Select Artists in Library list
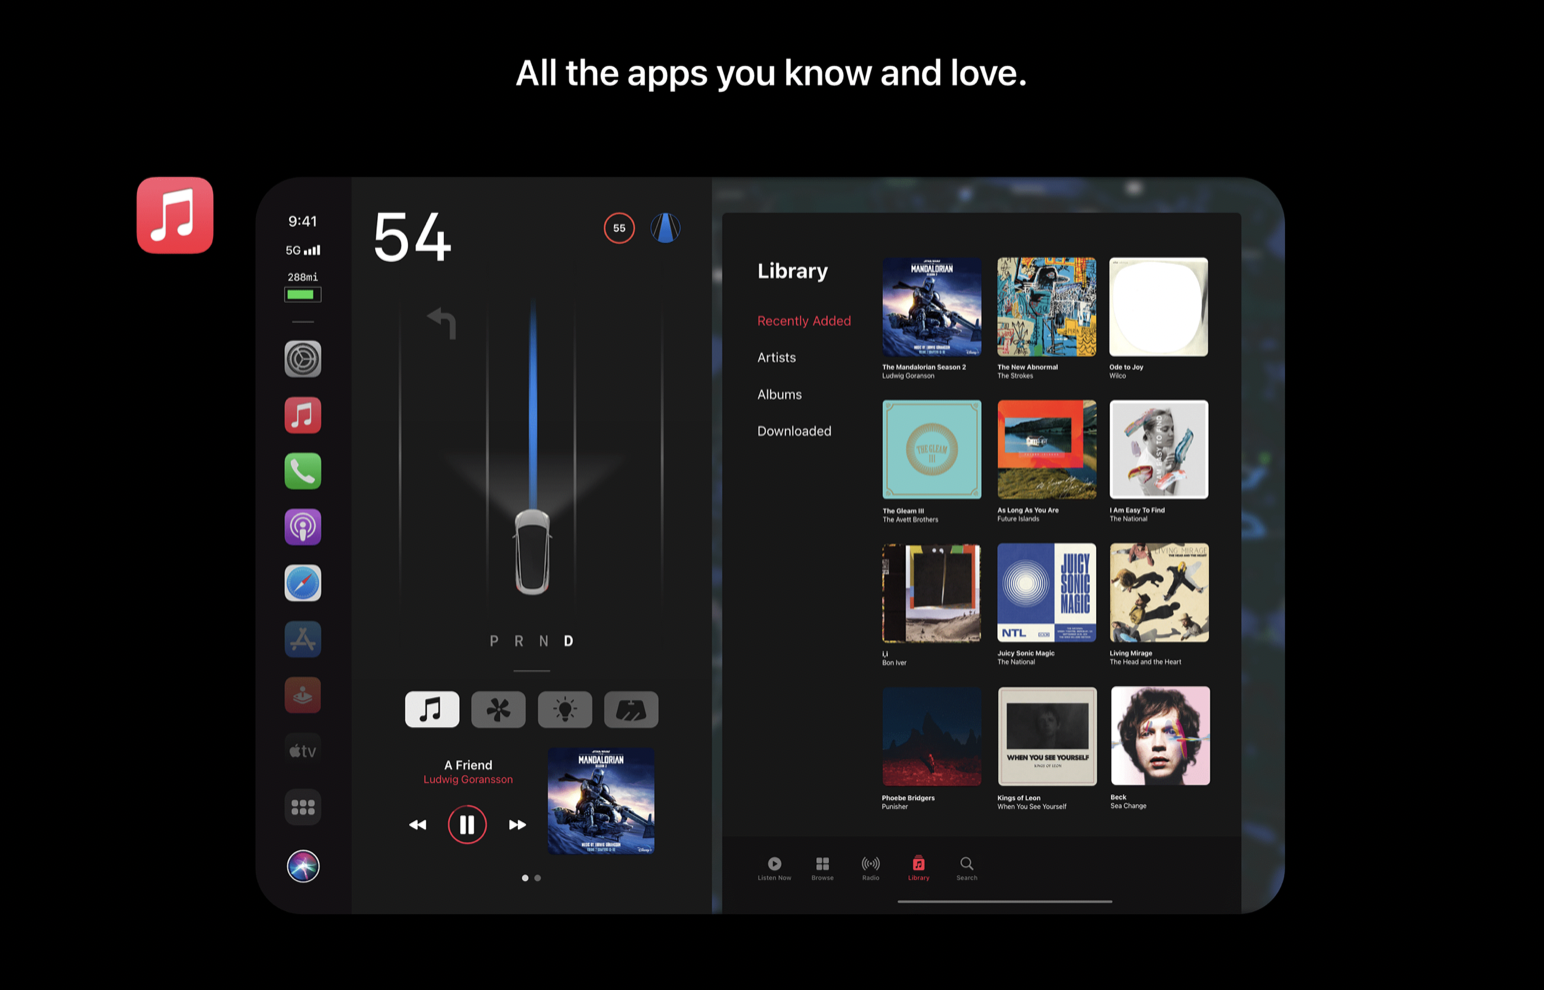 [x=776, y=357]
